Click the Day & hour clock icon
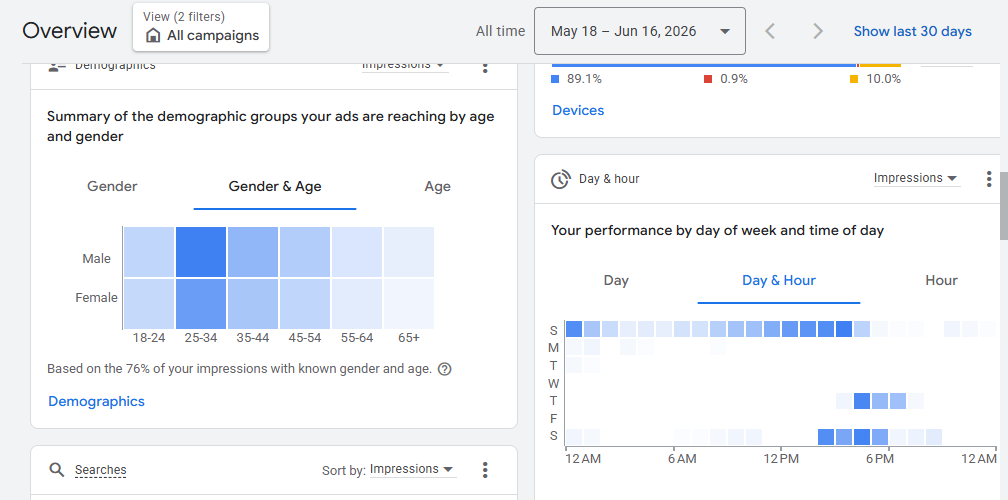The width and height of the screenshot is (1008, 500). click(561, 179)
